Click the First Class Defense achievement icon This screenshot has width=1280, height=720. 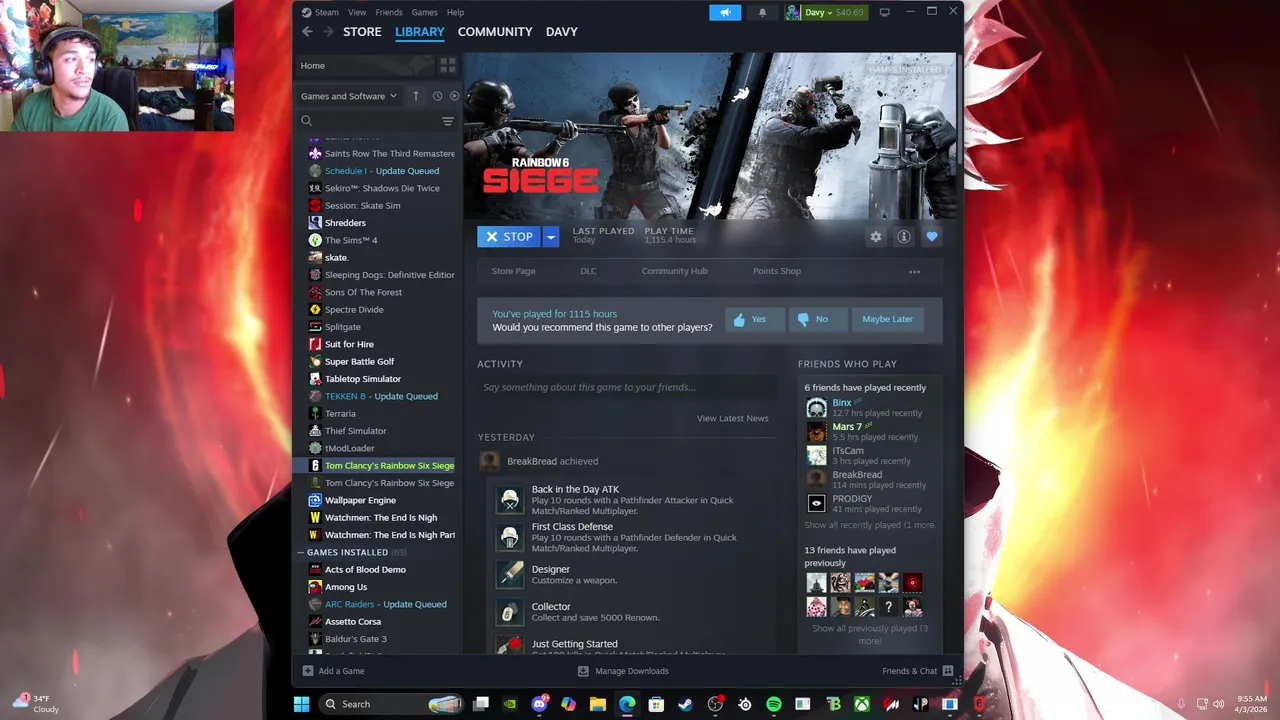point(509,538)
